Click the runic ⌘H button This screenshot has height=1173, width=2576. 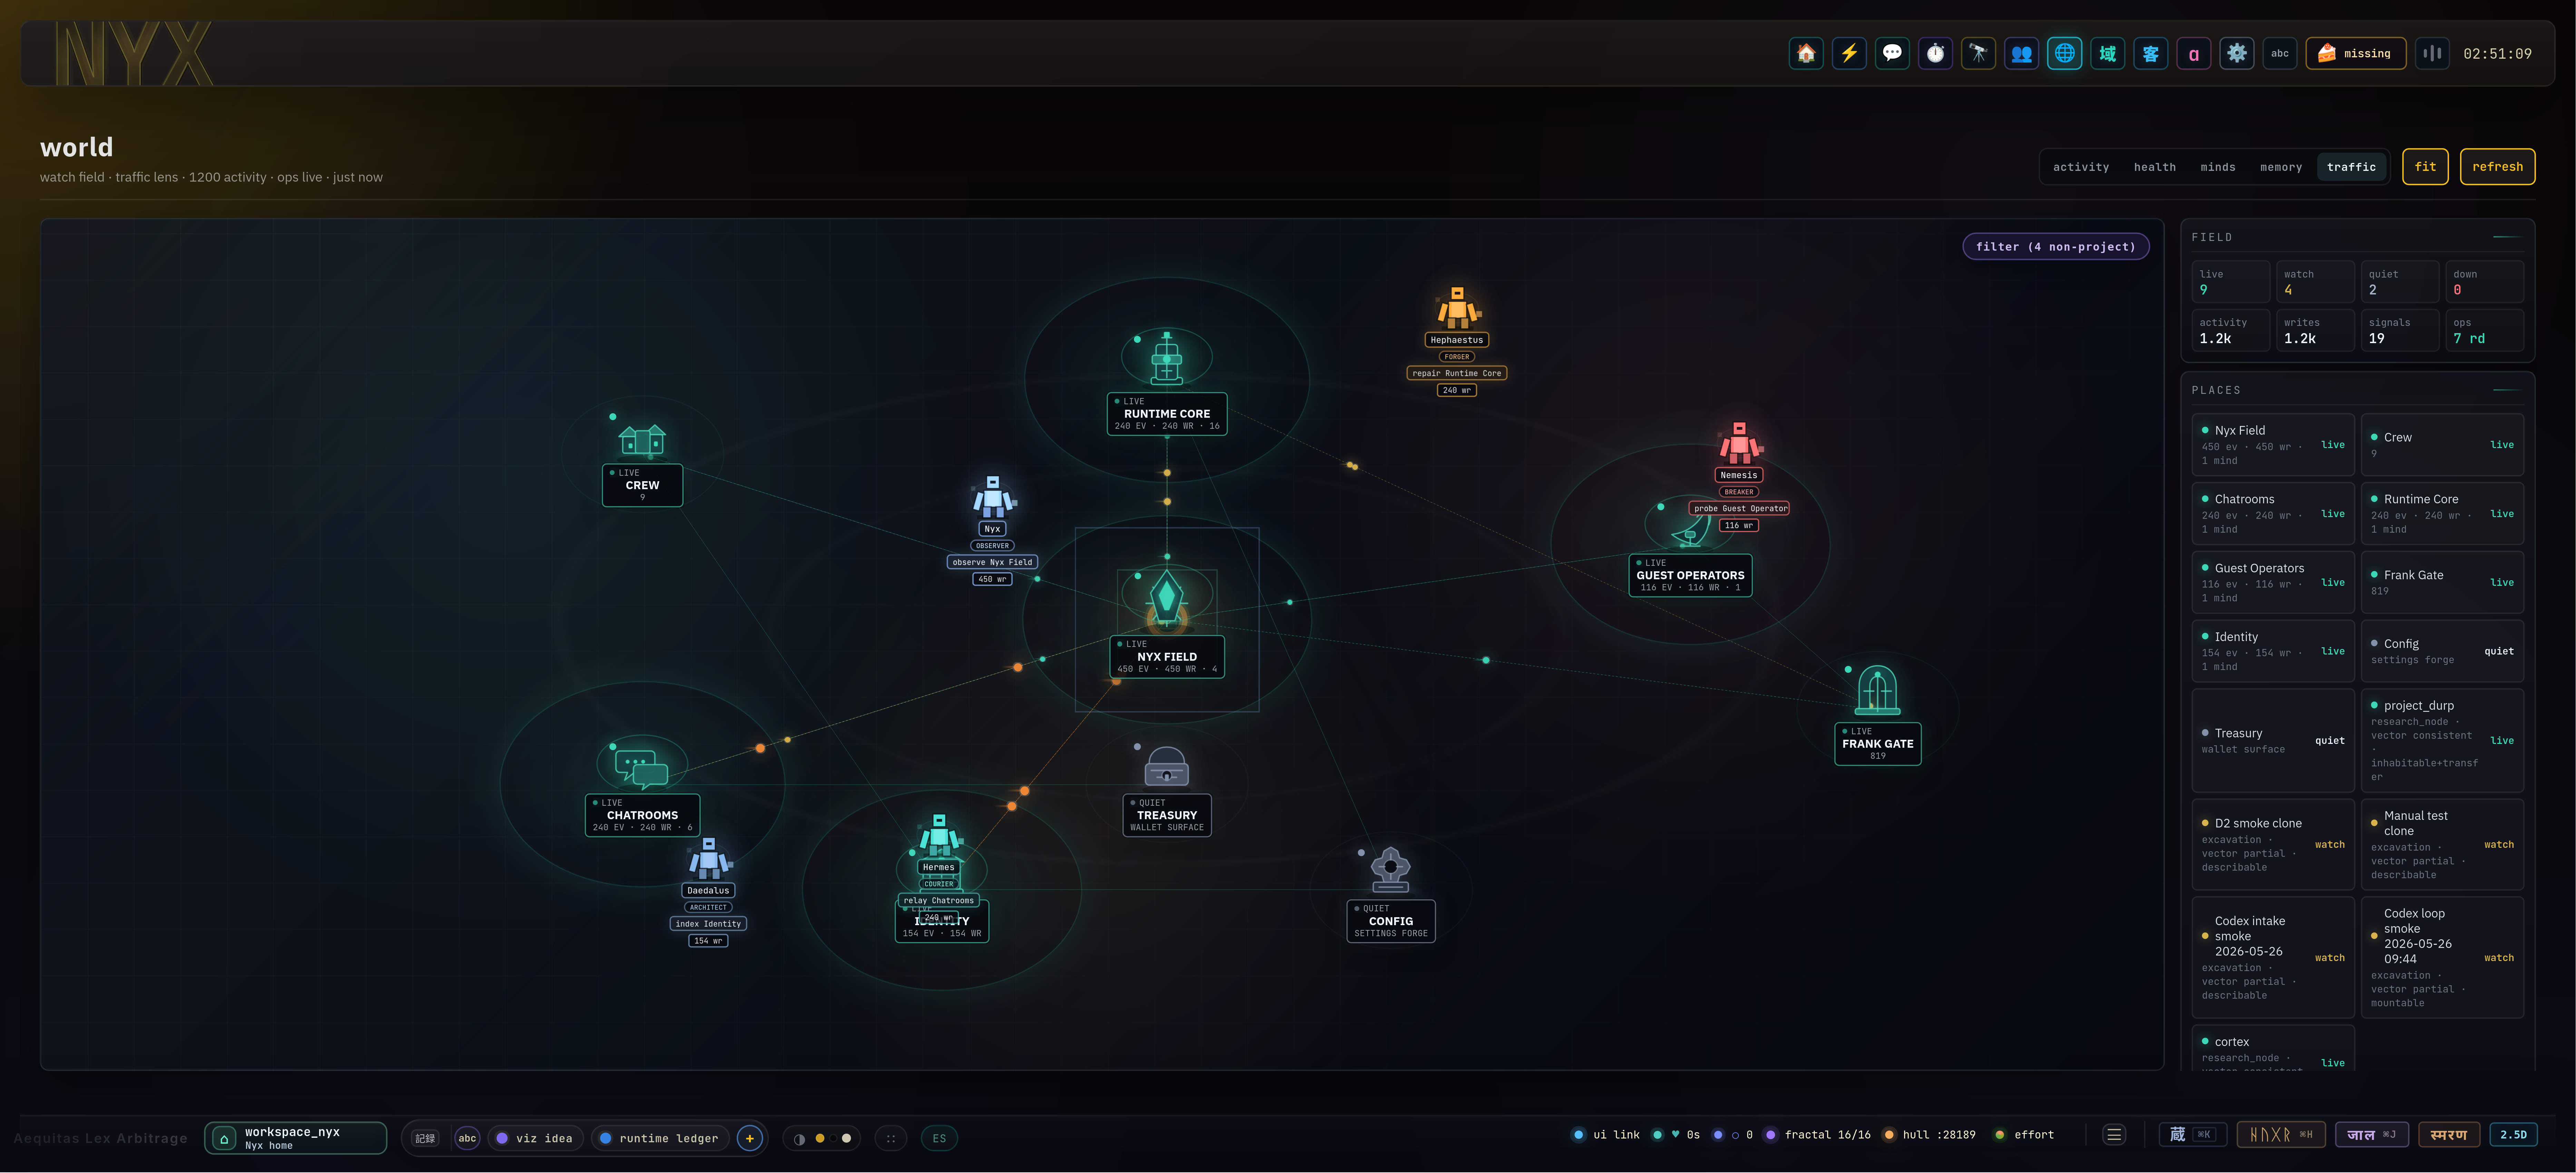2281,1135
